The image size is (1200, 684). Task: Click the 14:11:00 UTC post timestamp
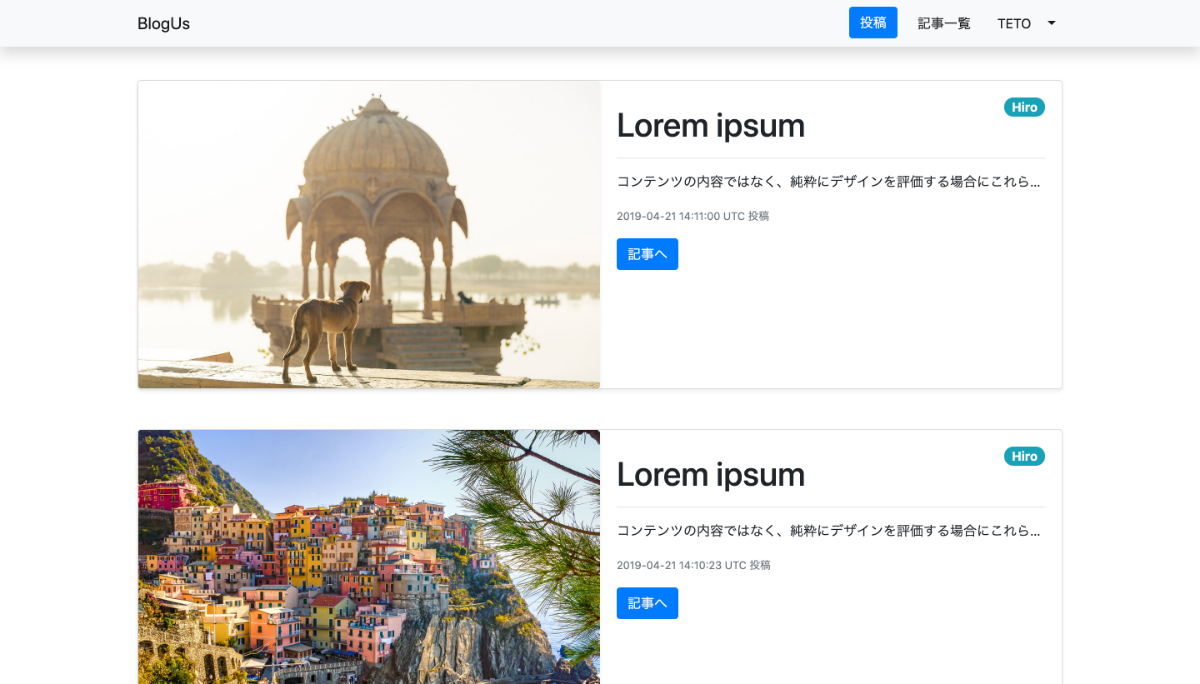click(692, 216)
